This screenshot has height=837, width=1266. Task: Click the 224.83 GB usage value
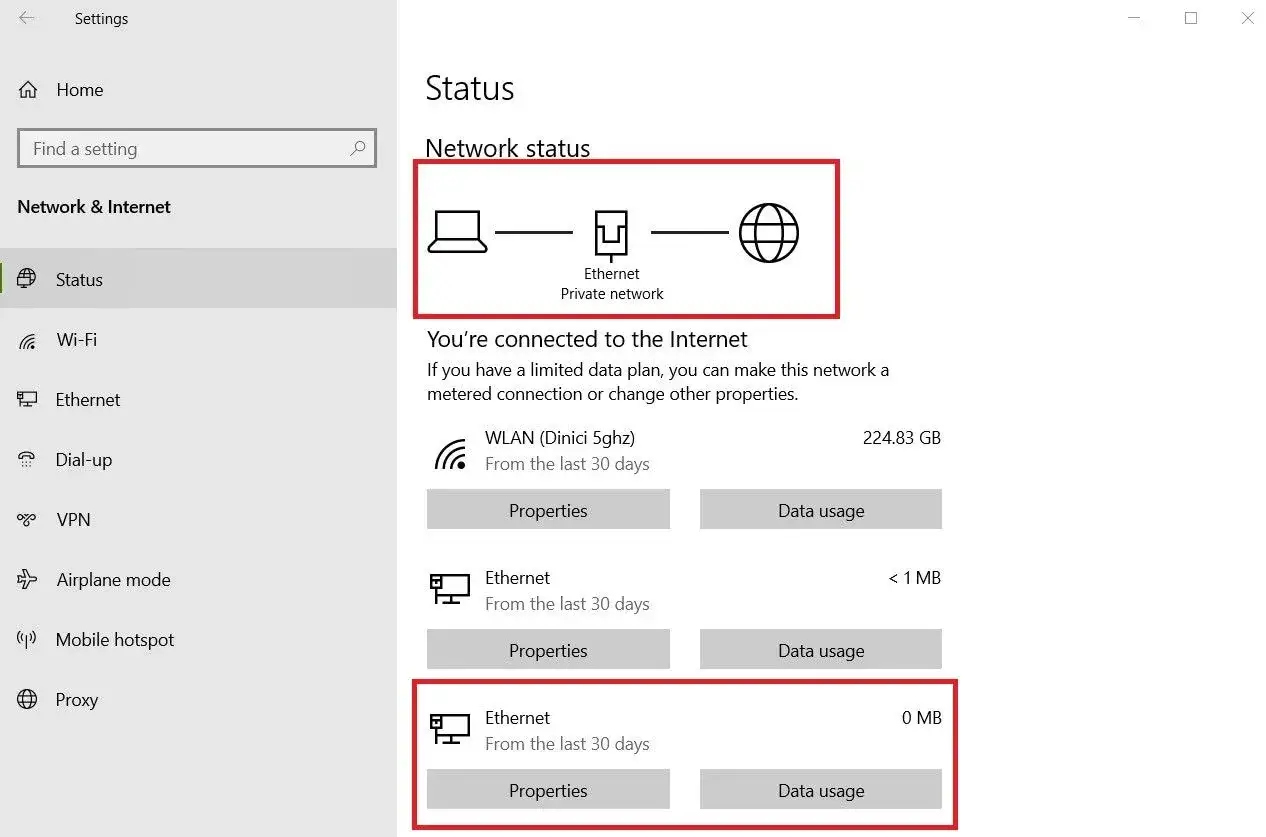(902, 437)
